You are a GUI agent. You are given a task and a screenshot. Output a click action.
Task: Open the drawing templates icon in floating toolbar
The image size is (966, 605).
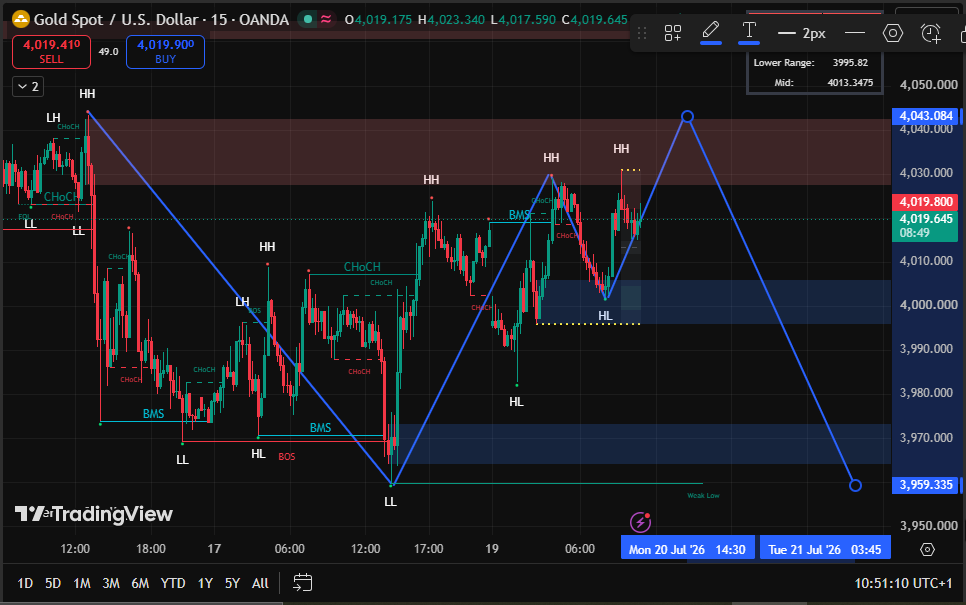point(673,33)
